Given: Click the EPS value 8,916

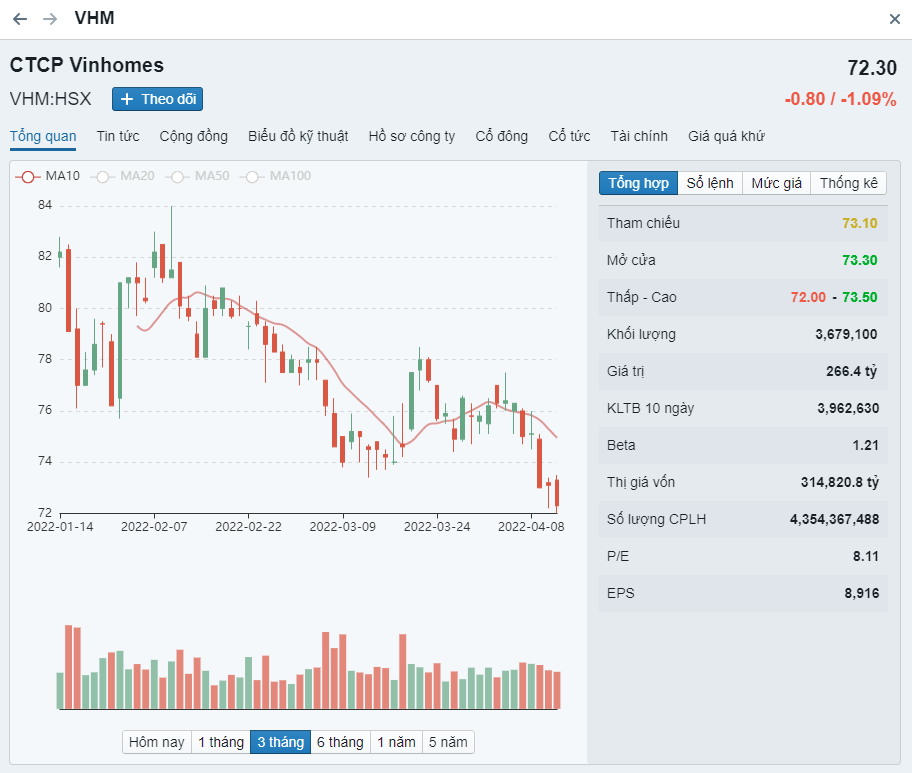Looking at the screenshot, I should pyautogui.click(x=861, y=593).
